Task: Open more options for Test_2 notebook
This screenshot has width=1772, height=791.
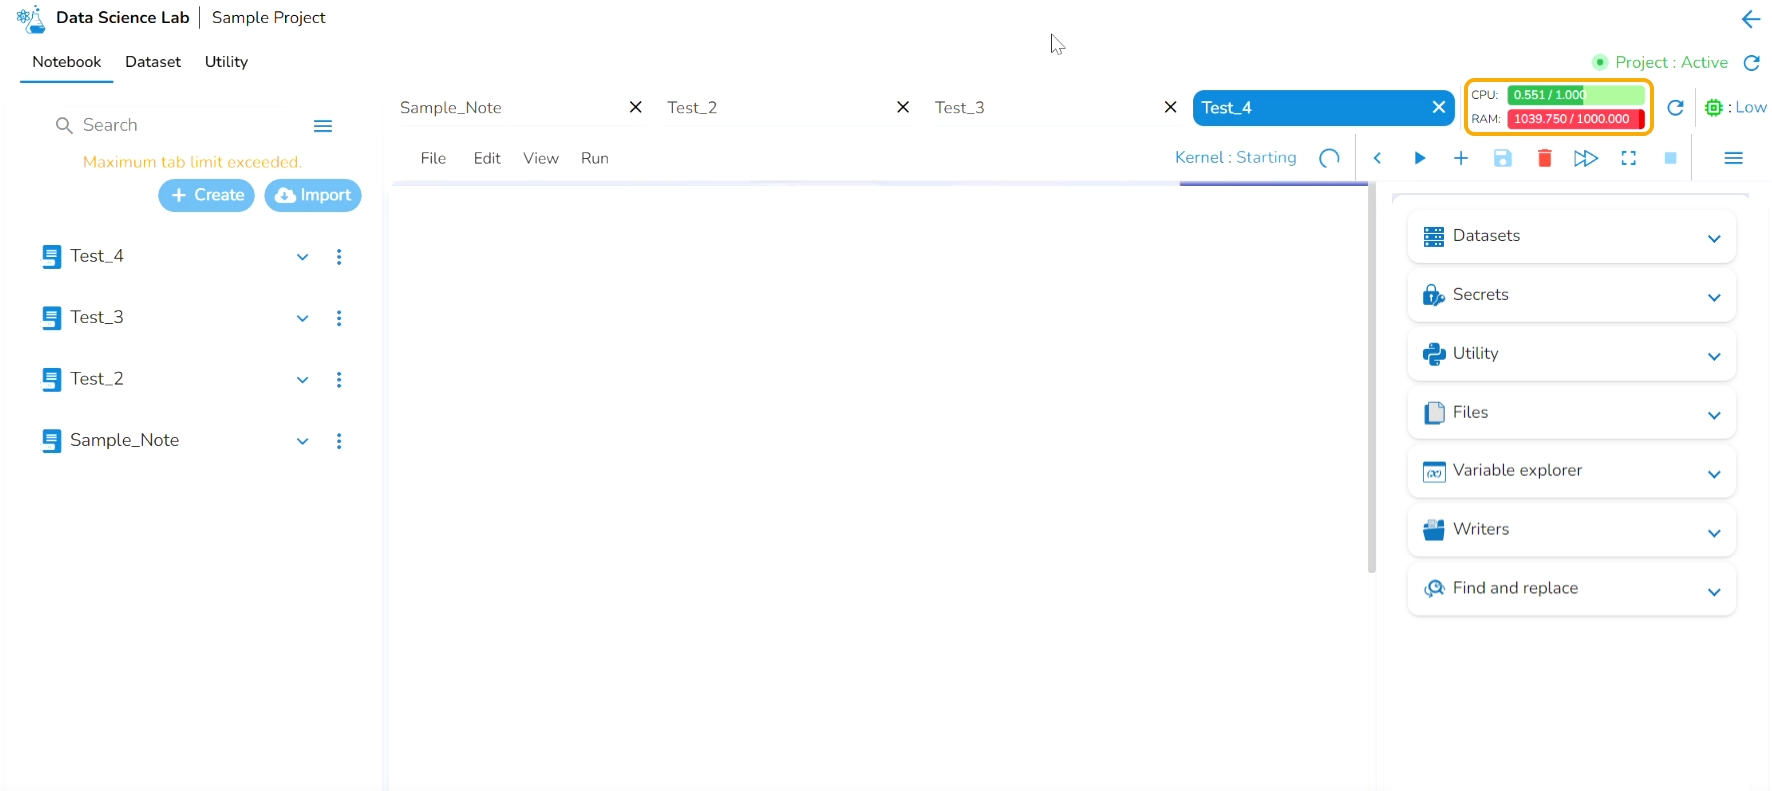Action: 339,380
